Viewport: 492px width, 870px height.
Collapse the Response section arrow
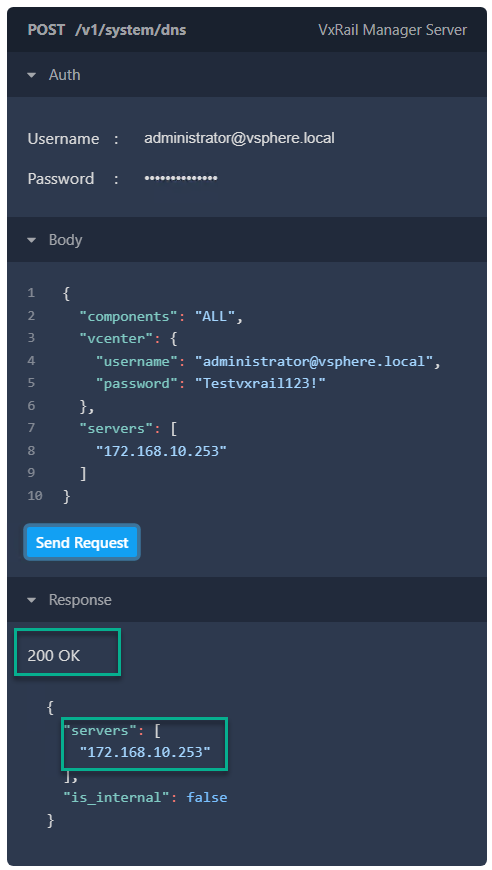point(32,600)
